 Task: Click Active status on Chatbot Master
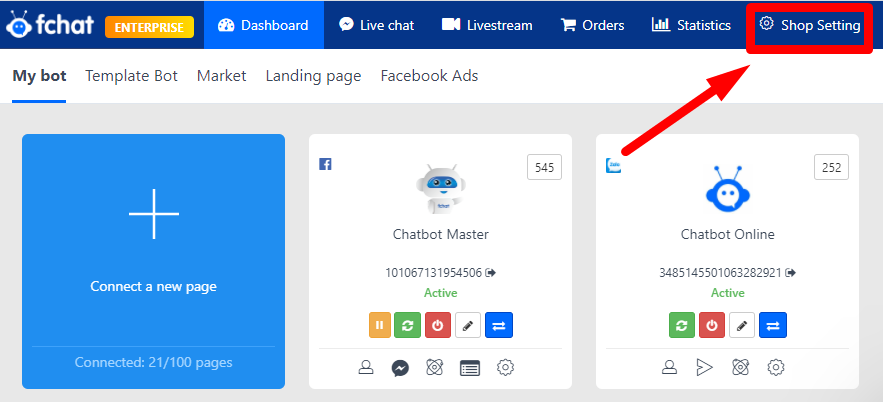point(440,293)
